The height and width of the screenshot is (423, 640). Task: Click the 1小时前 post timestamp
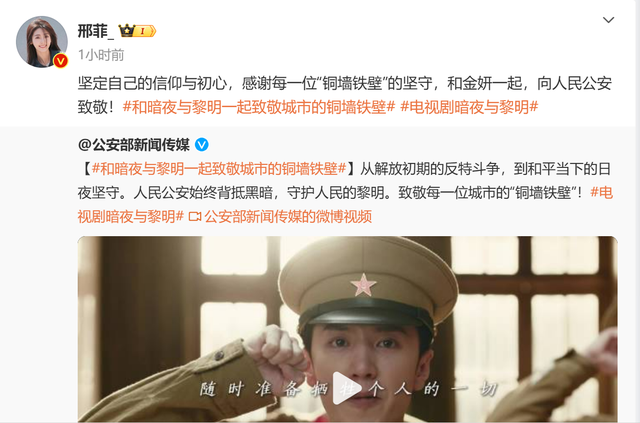(x=101, y=55)
